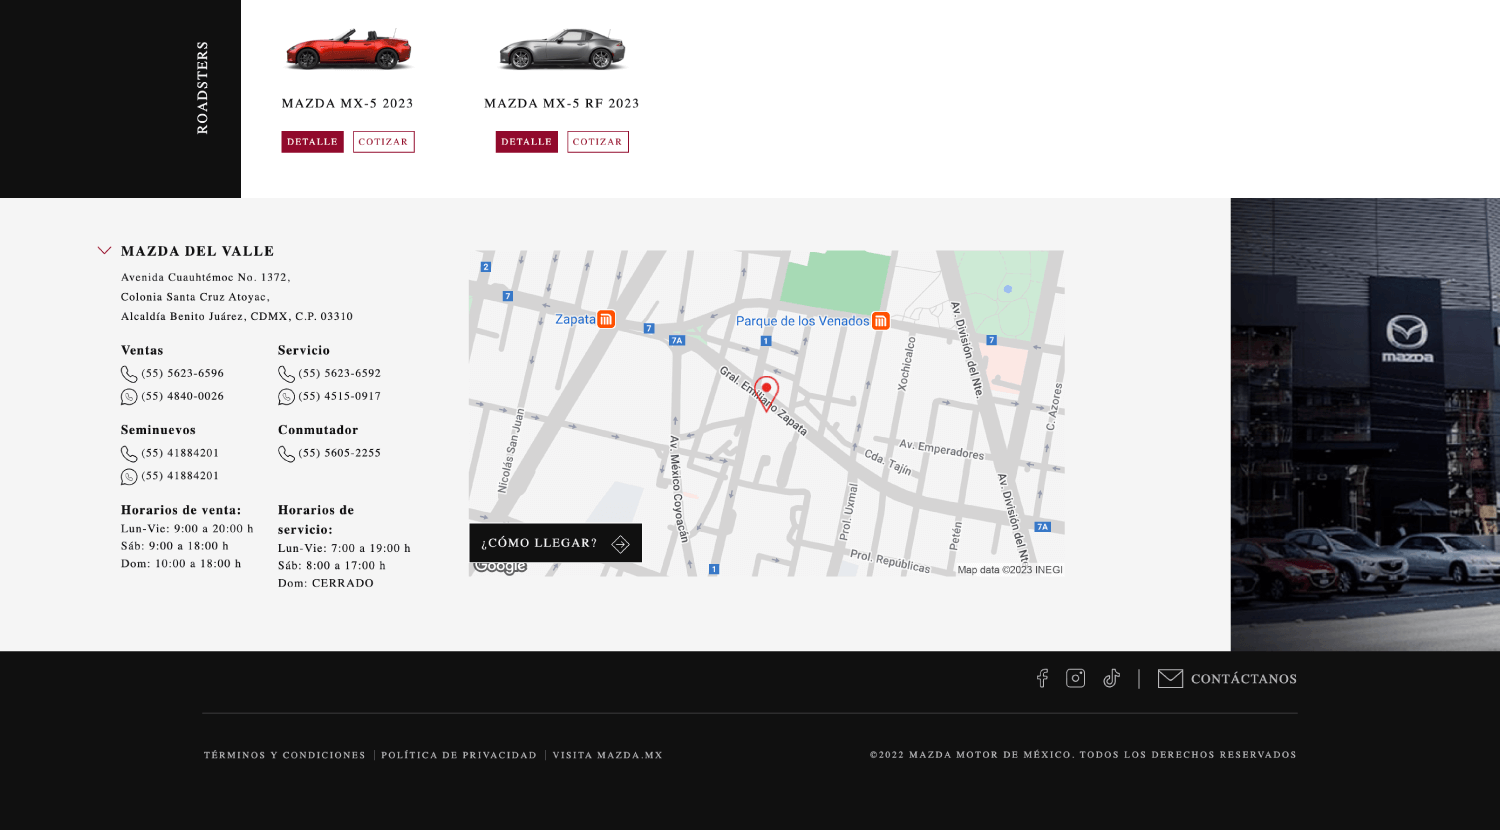This screenshot has width=1500, height=830.
Task: Click WhatsApp number (55) 4840-0026
Action: [183, 396]
